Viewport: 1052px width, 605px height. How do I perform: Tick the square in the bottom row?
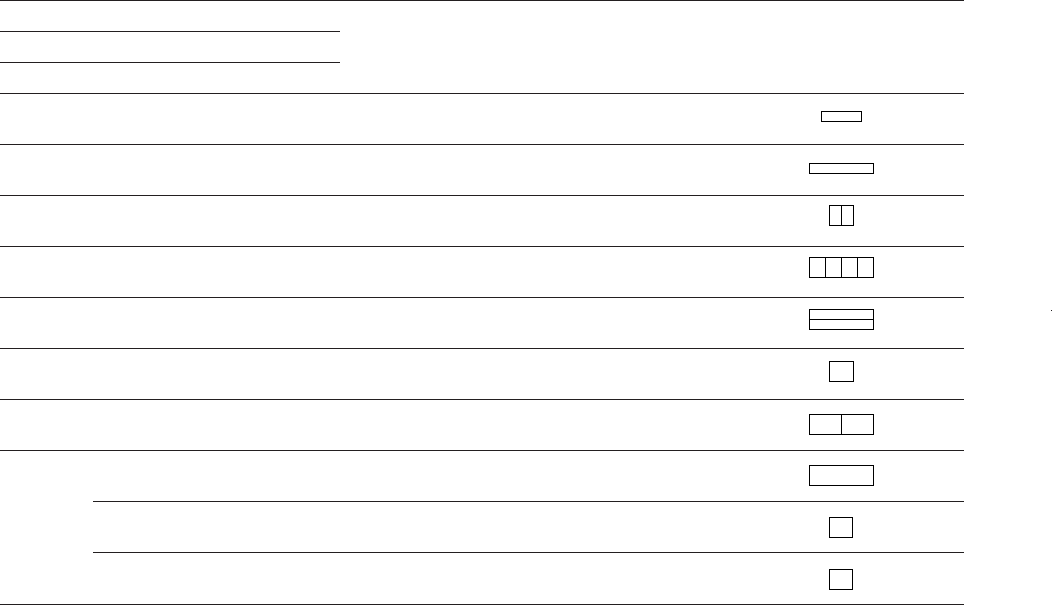pyautogui.click(x=841, y=578)
